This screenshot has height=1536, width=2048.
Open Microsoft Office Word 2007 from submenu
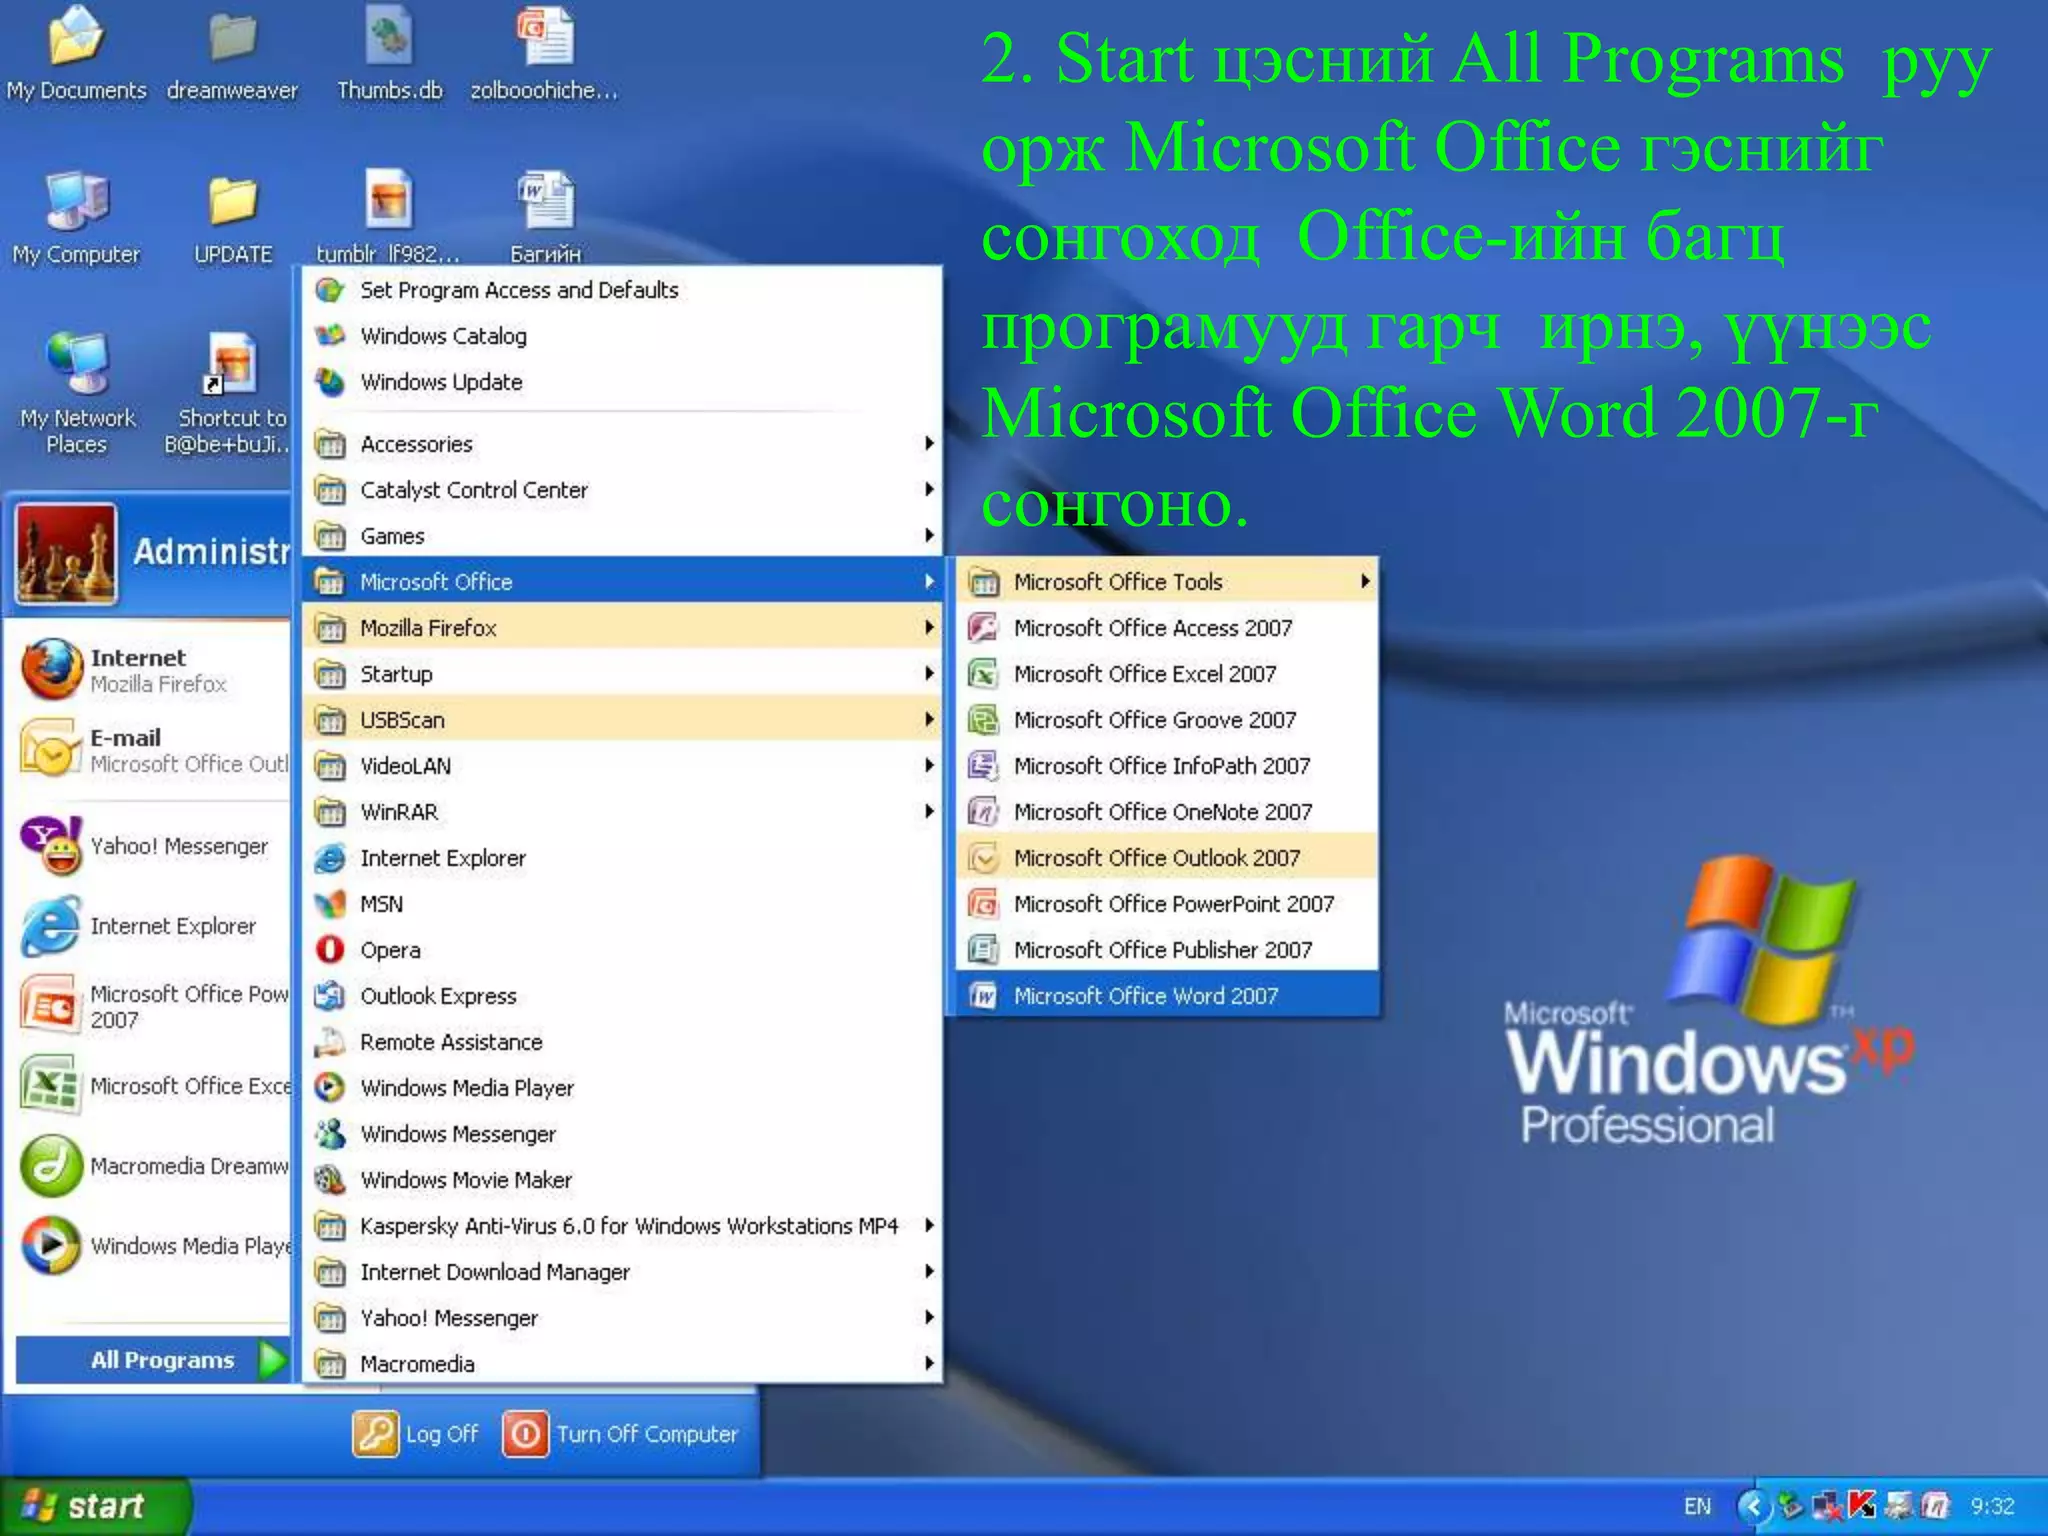coord(1167,996)
